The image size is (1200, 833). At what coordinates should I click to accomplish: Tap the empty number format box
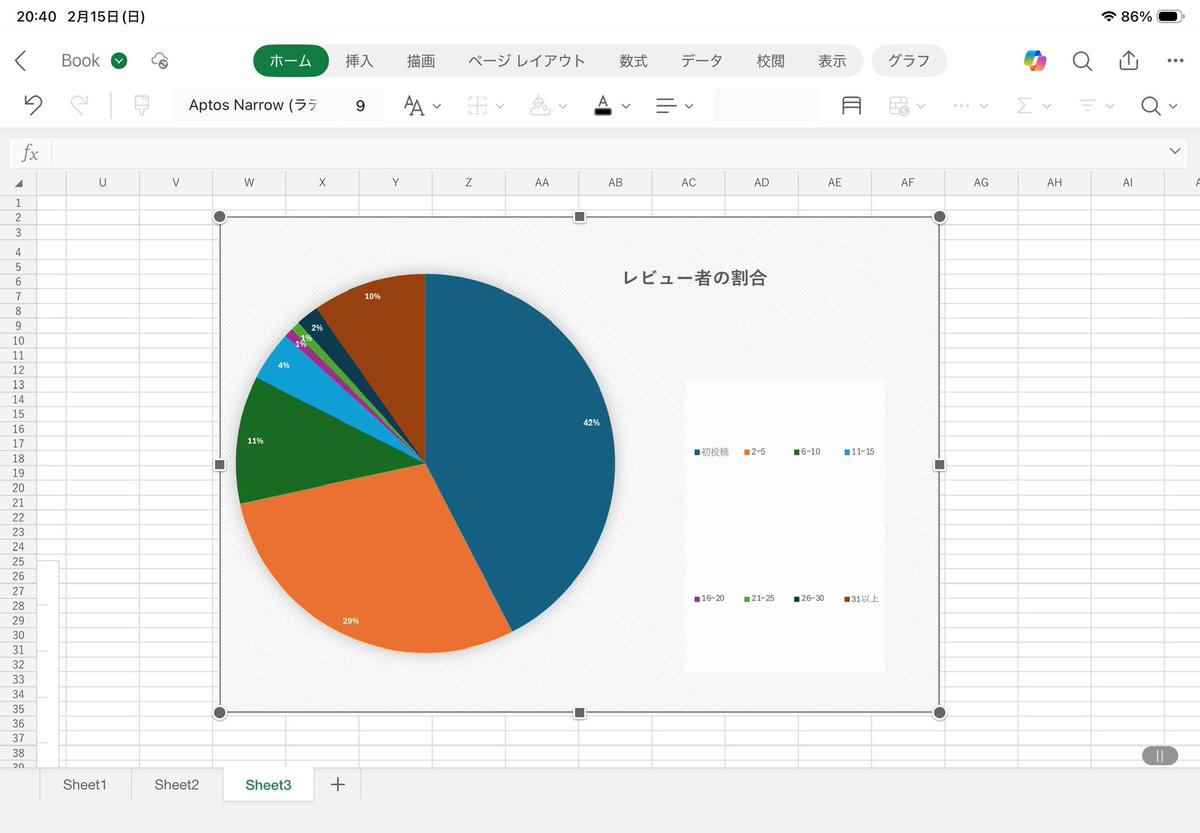pos(767,105)
